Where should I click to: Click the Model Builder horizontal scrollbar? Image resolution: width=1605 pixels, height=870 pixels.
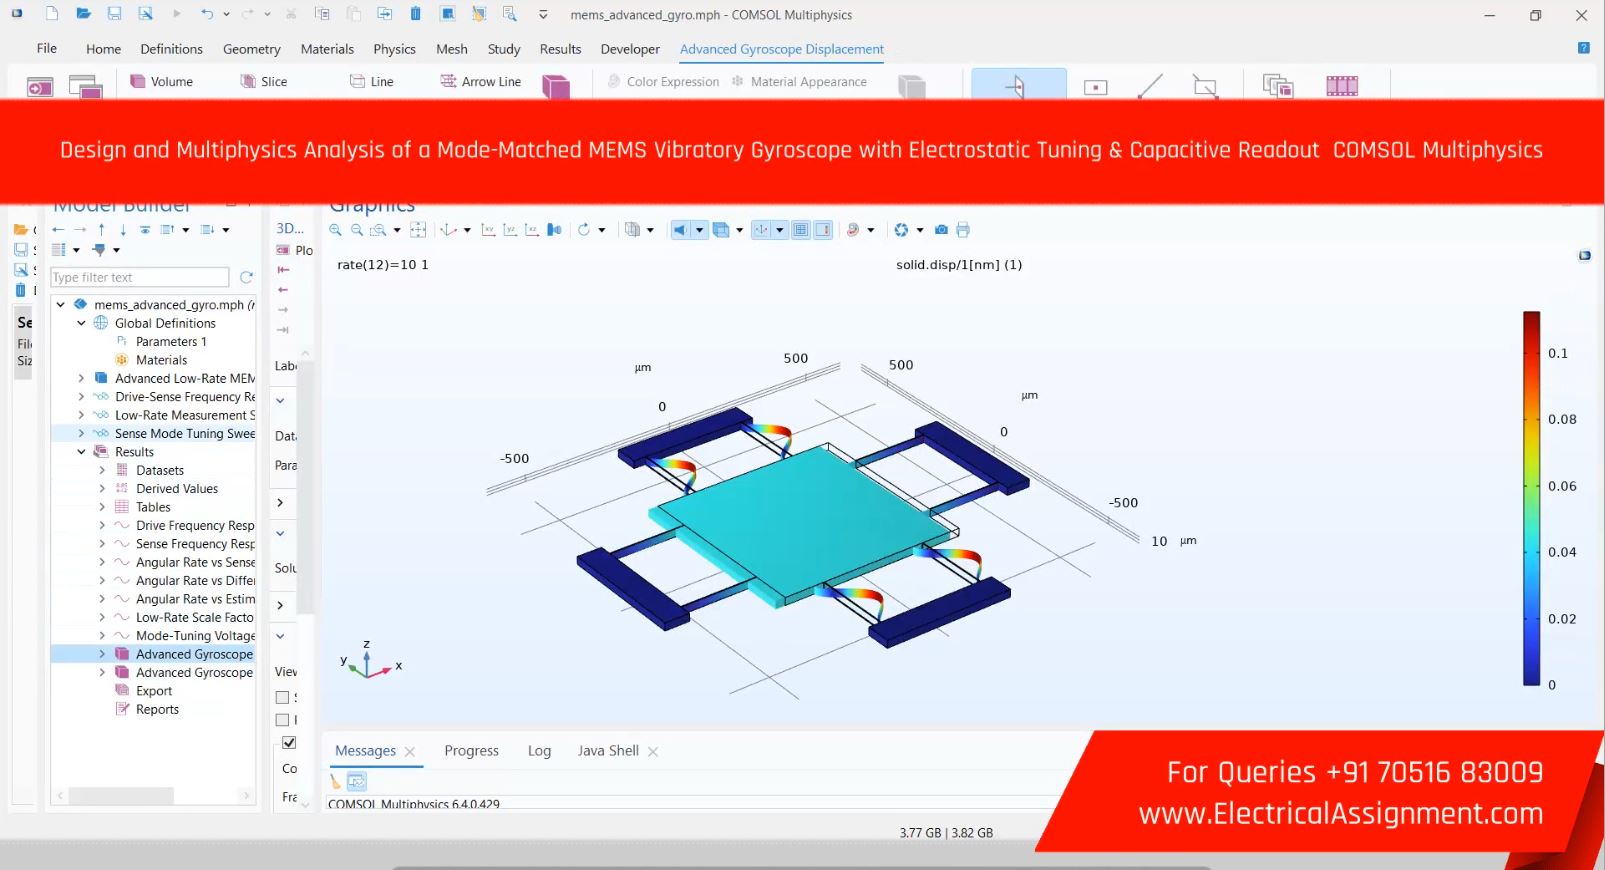click(x=122, y=796)
